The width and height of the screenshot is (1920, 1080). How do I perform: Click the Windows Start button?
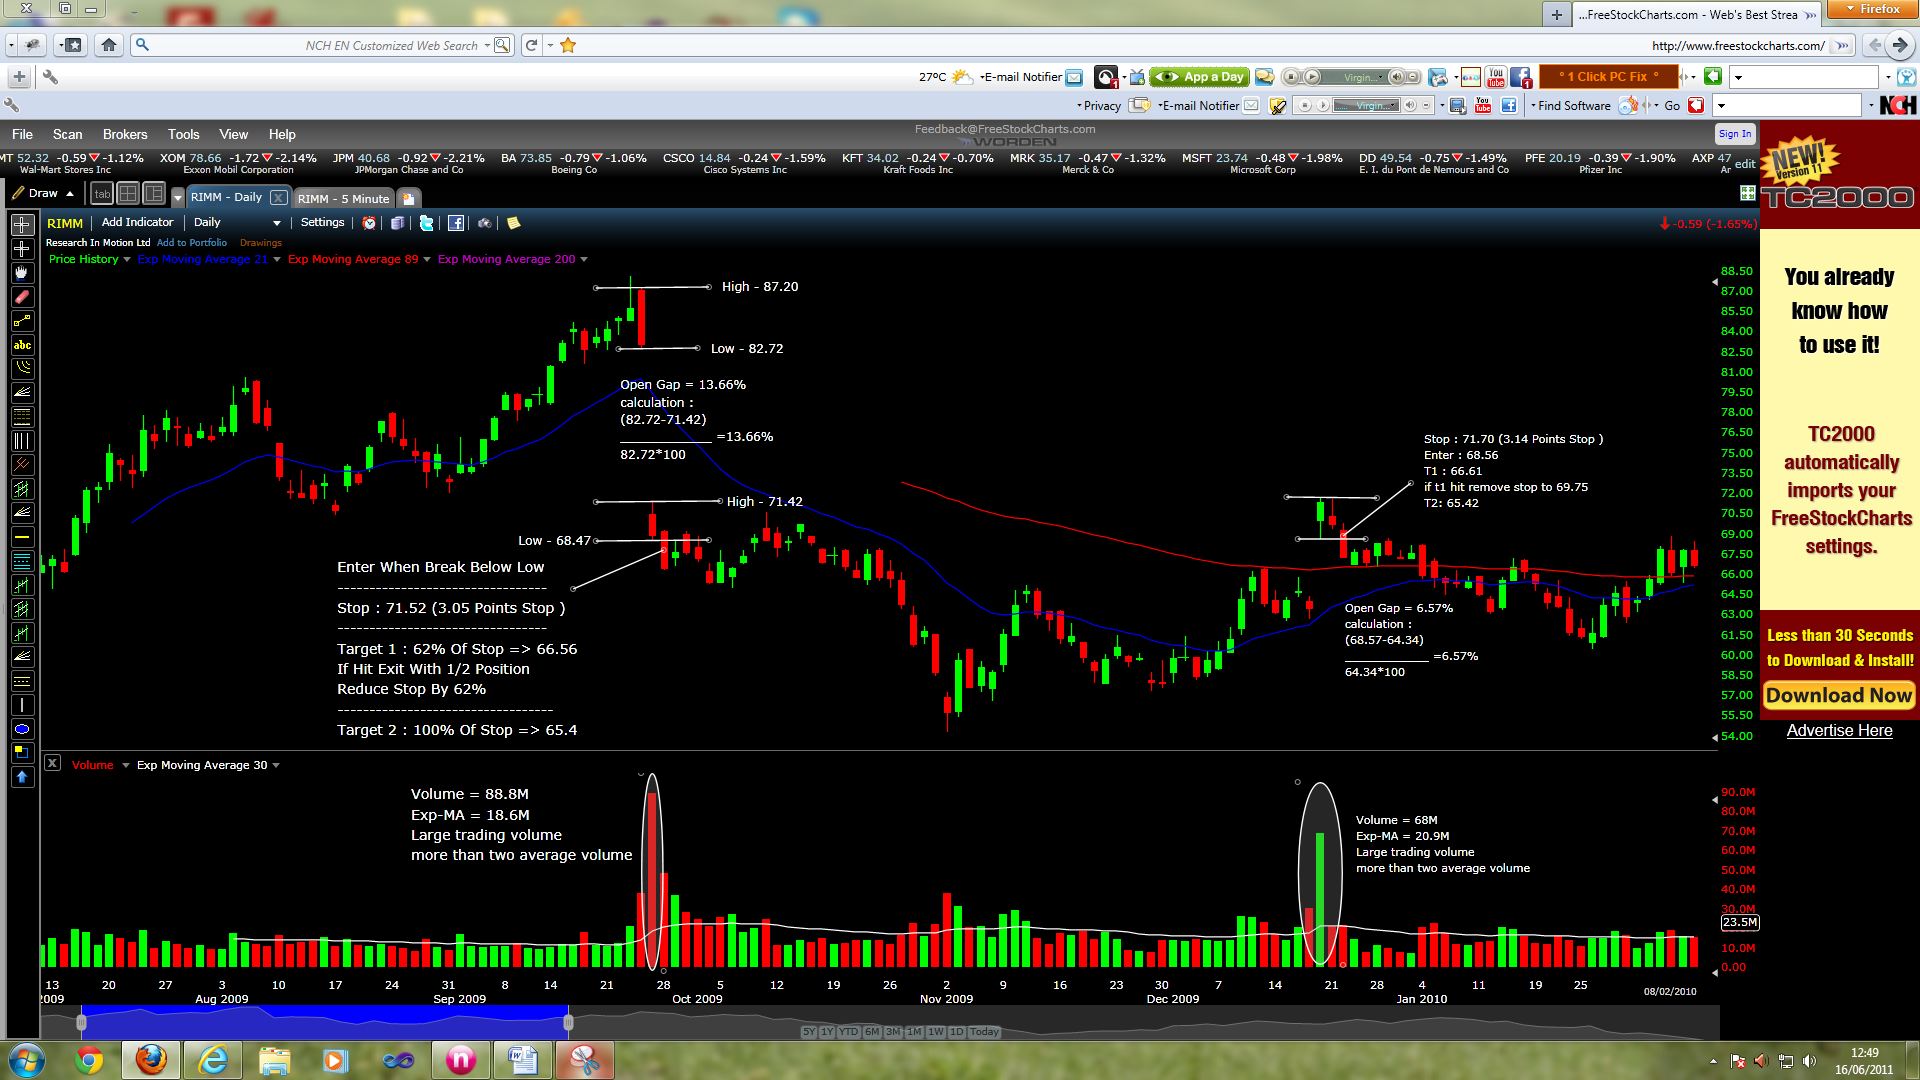pyautogui.click(x=26, y=1060)
